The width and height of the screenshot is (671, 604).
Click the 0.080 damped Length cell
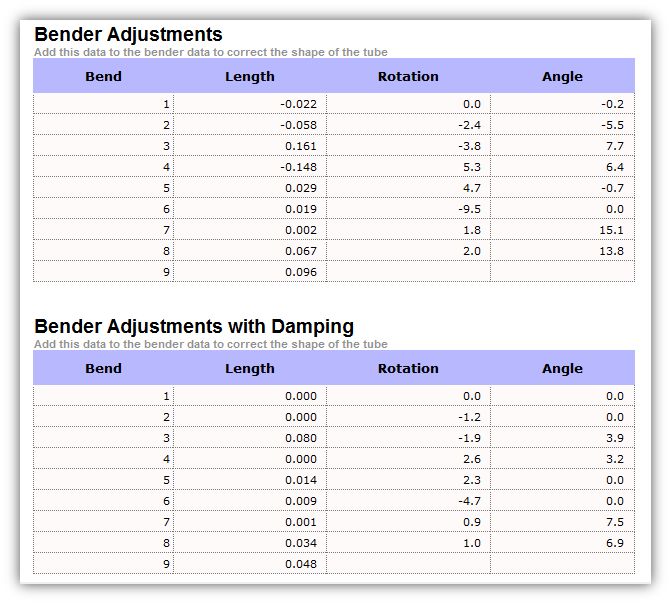click(x=300, y=438)
